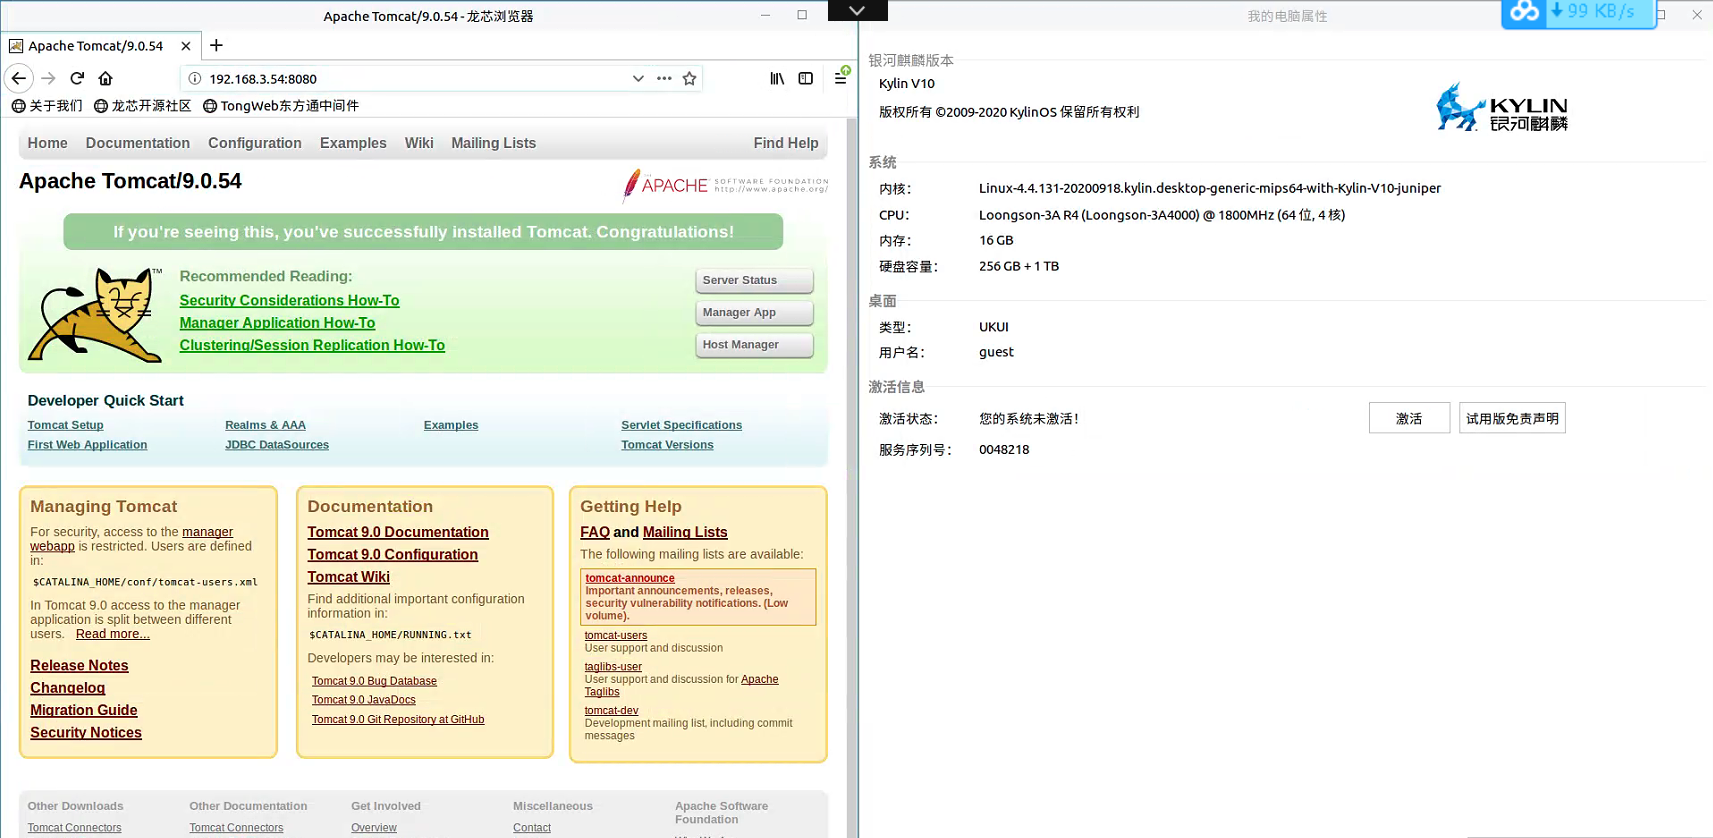The height and width of the screenshot is (838, 1713).
Task: Open Mailing Lists in Tomcat navigation
Action: [x=494, y=143]
